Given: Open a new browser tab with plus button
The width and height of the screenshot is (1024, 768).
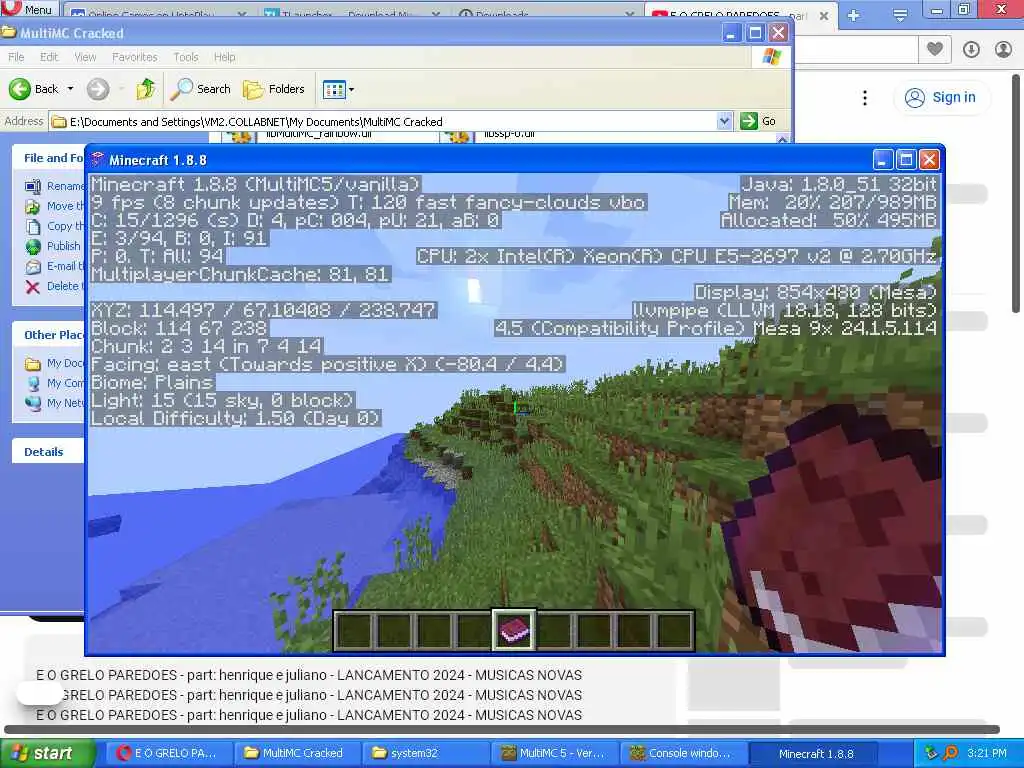Looking at the screenshot, I should pyautogui.click(x=854, y=15).
